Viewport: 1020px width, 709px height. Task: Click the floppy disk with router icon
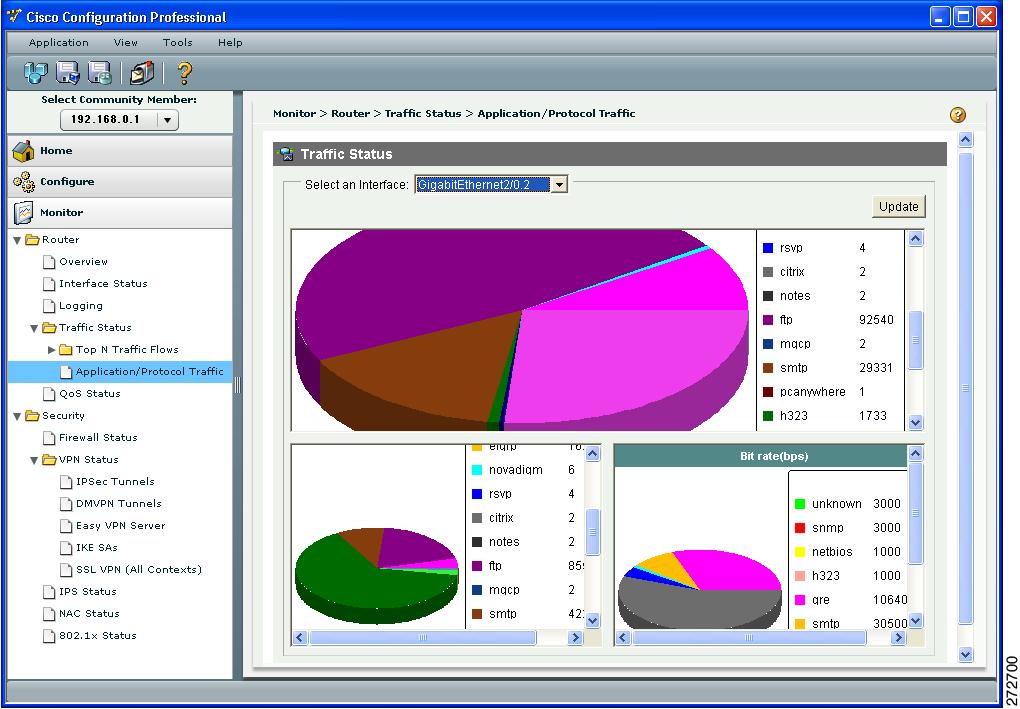(x=100, y=72)
